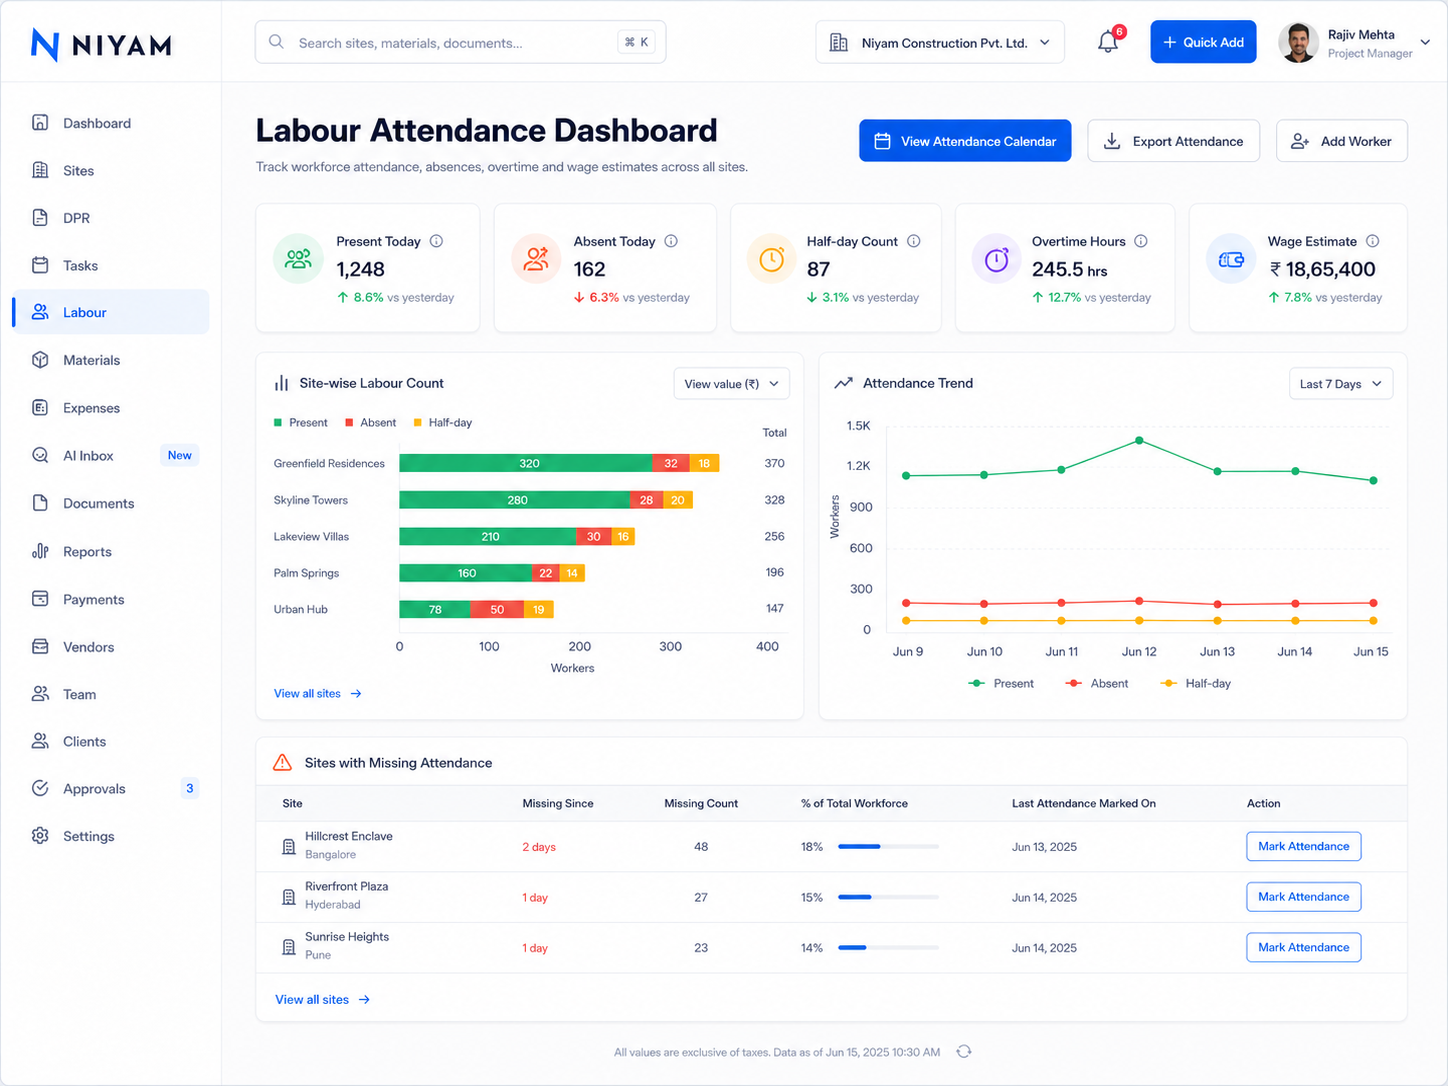This screenshot has height=1086, width=1448.
Task: Click info icon next to Overtime Hours
Action: point(1141,241)
